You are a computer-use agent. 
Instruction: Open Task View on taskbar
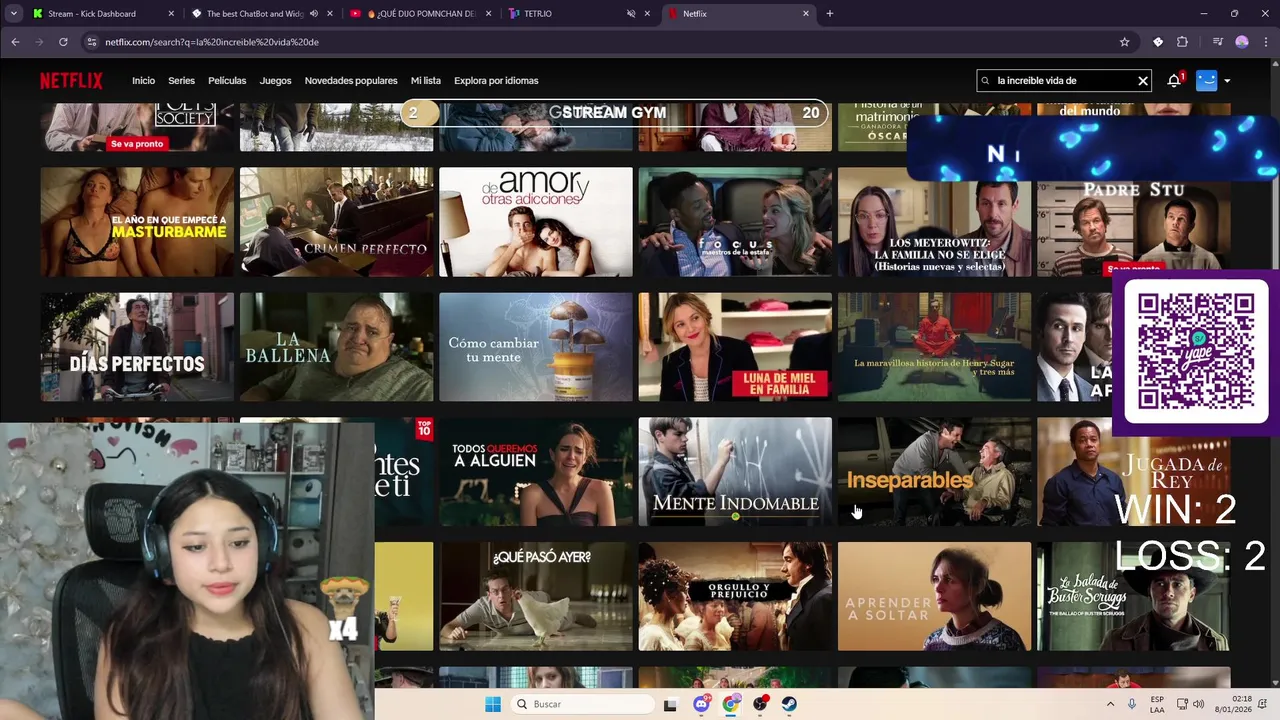pos(670,704)
